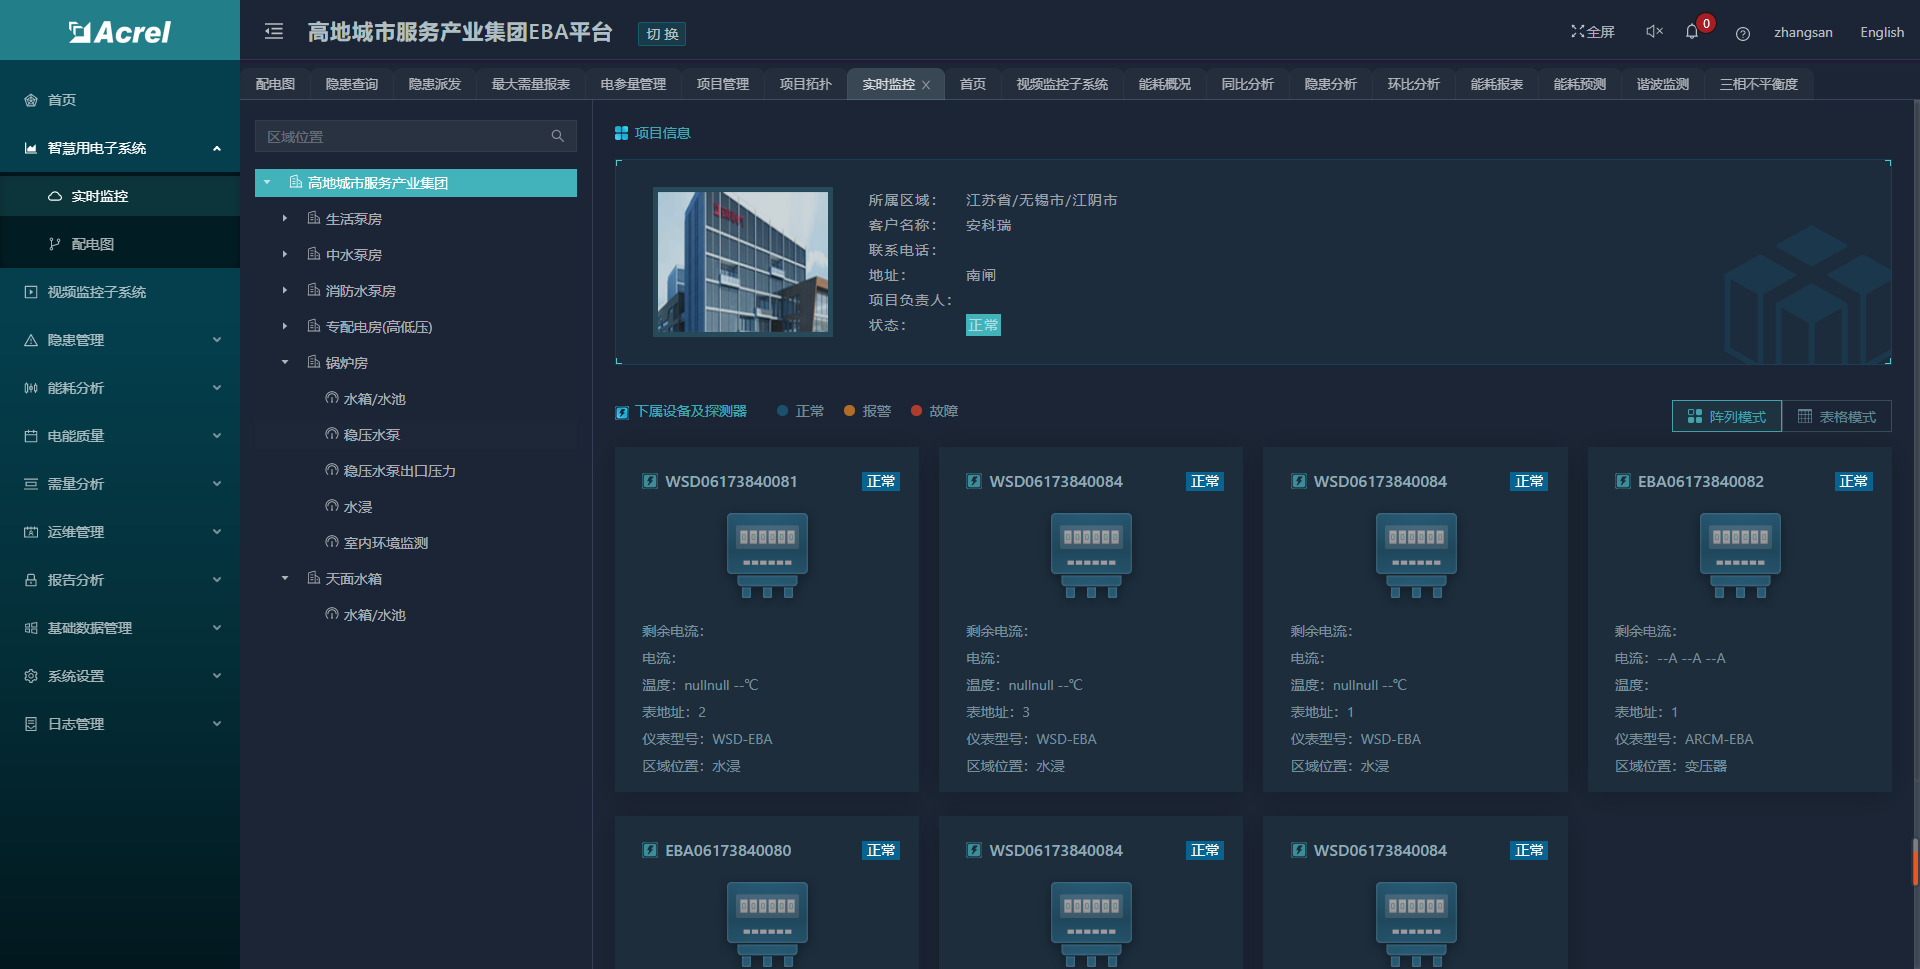Collapse the left sidebar with hamburger icon

[x=273, y=31]
